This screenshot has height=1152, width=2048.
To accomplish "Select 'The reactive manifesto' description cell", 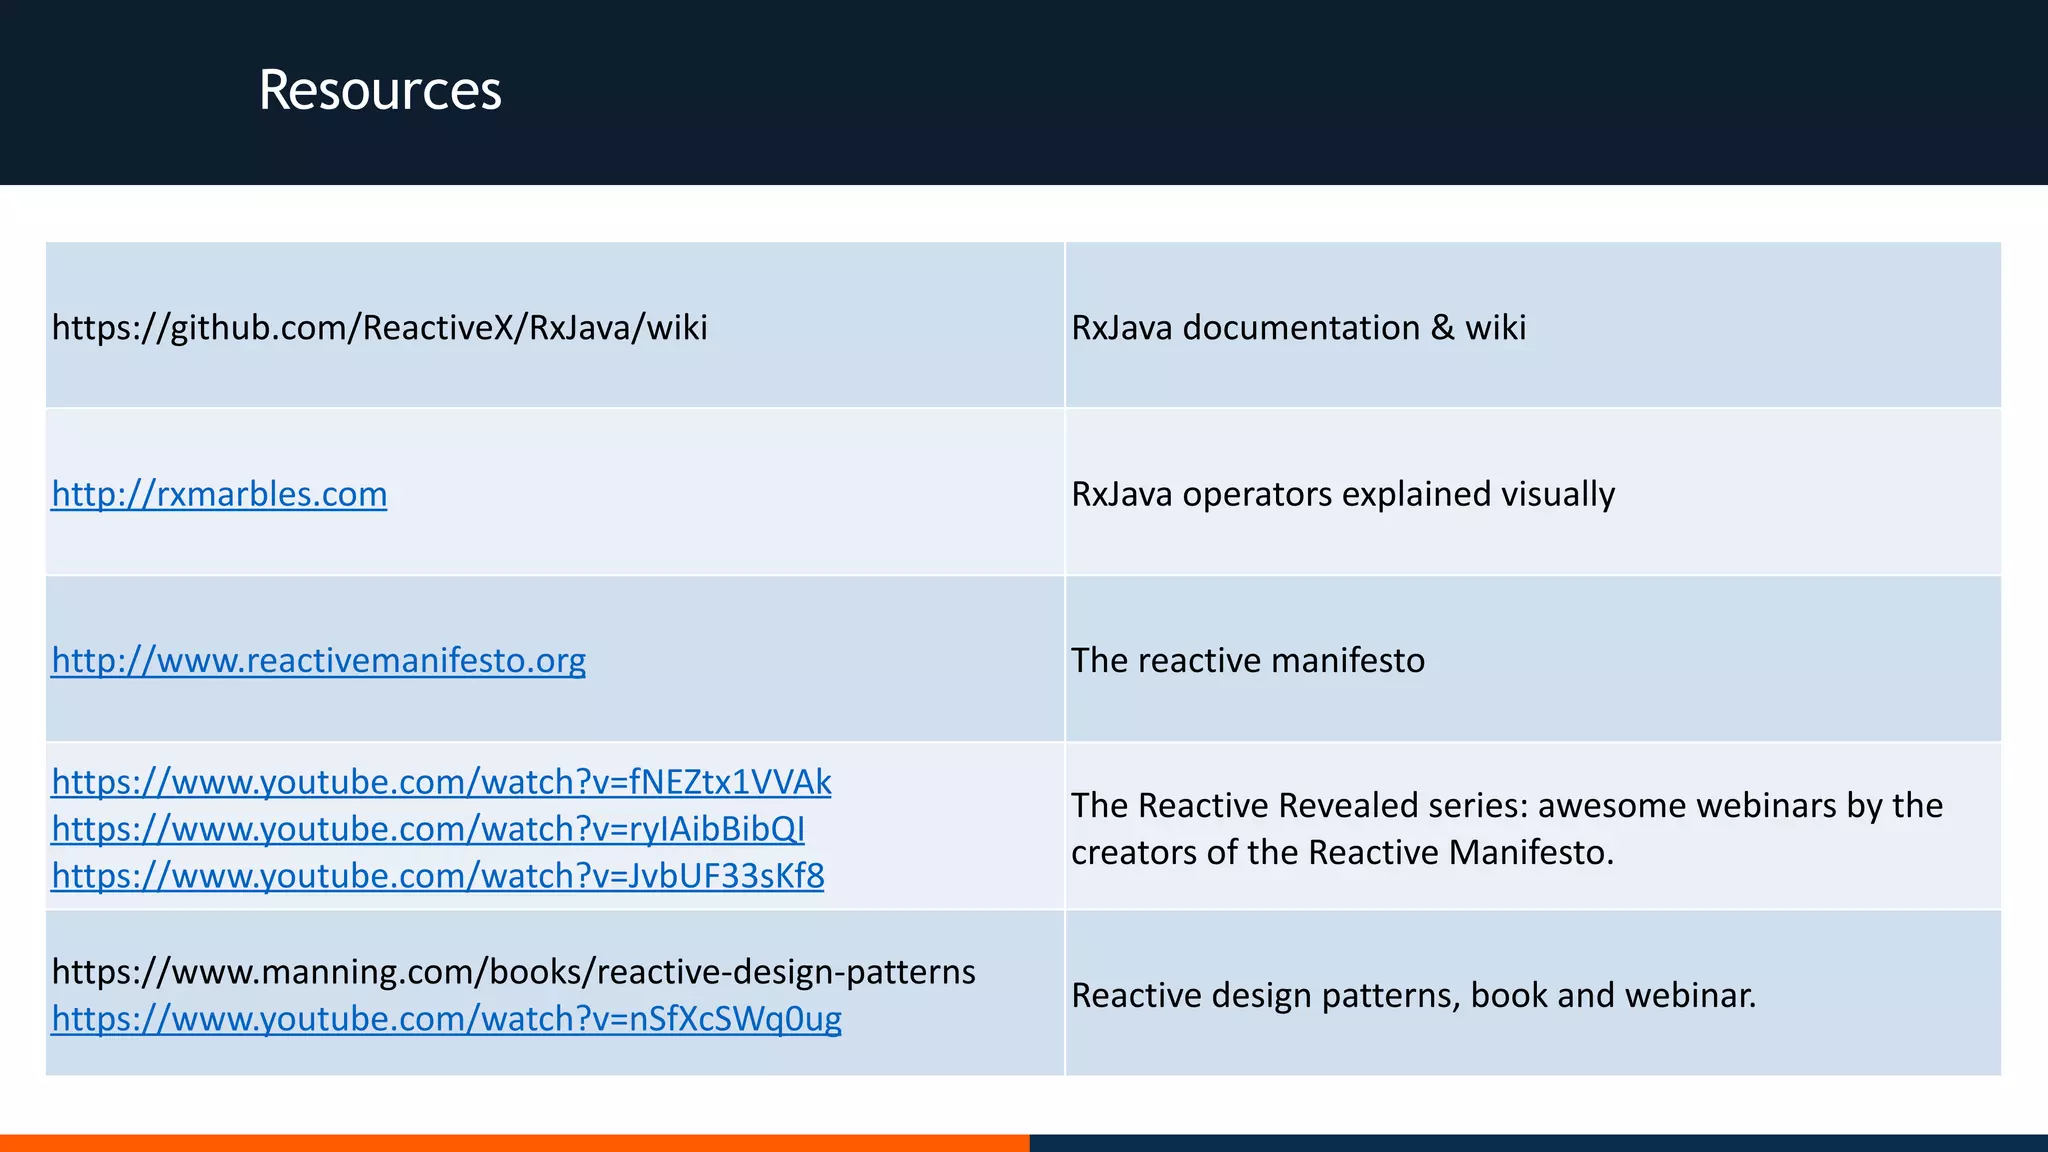I will click(x=1247, y=660).
